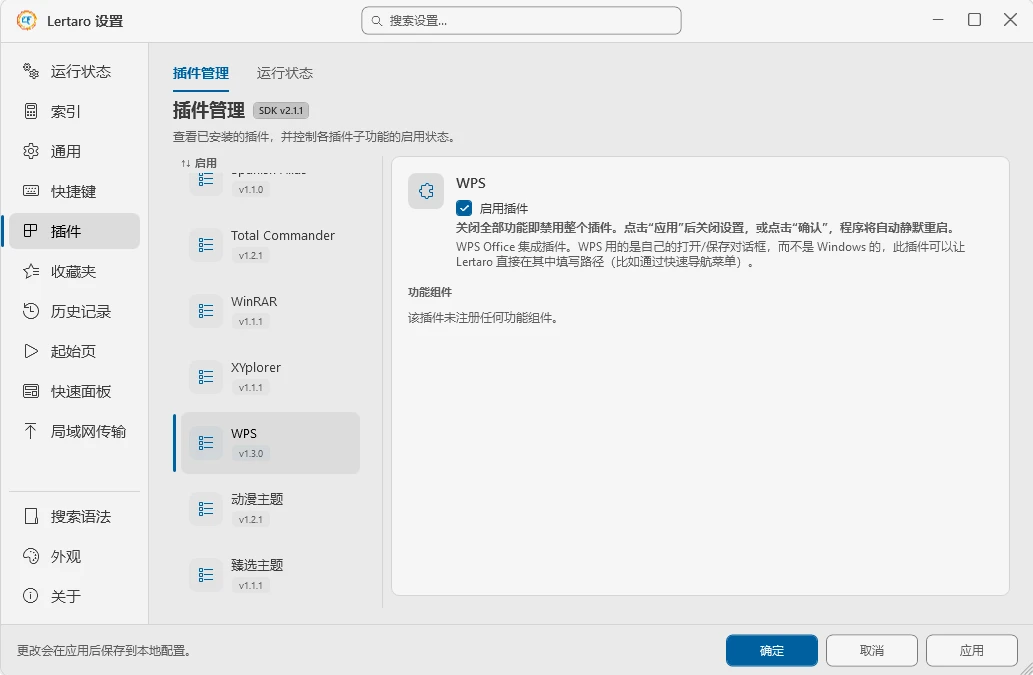Click the v1.1.1 tag under WinRAR
The width and height of the screenshot is (1033, 675).
(x=250, y=321)
